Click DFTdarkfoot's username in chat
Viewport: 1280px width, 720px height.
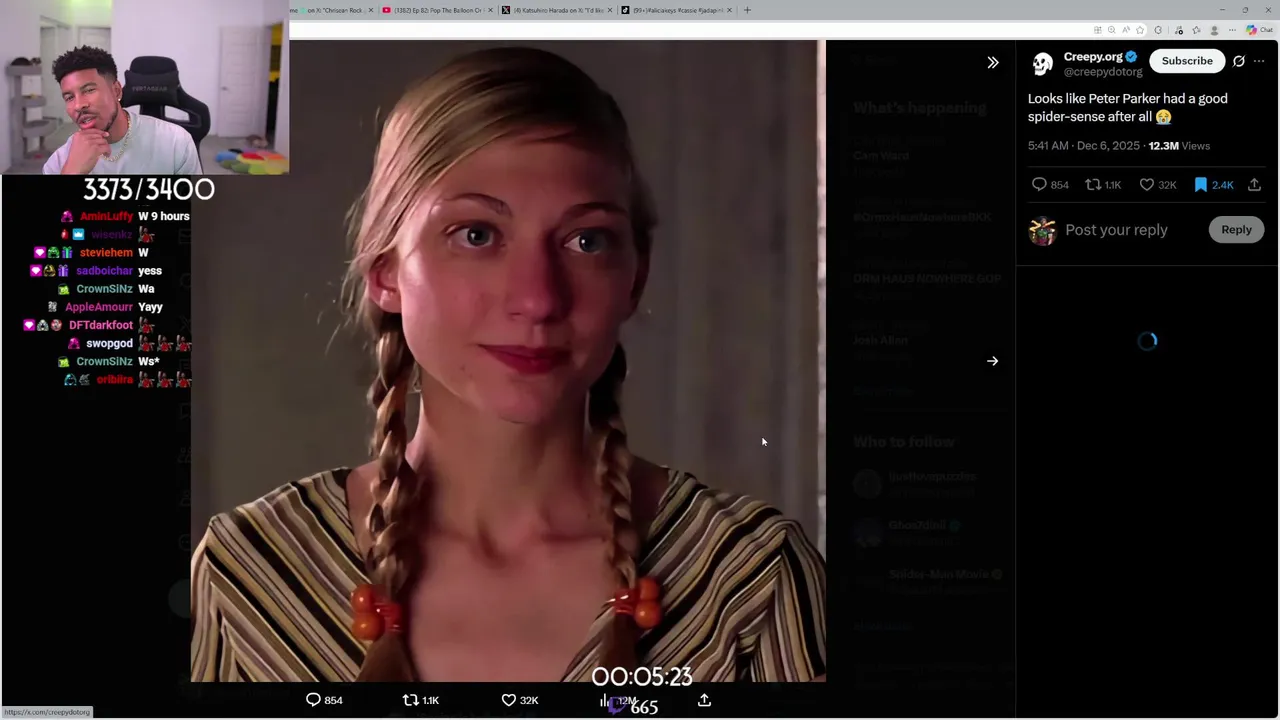click(101, 325)
